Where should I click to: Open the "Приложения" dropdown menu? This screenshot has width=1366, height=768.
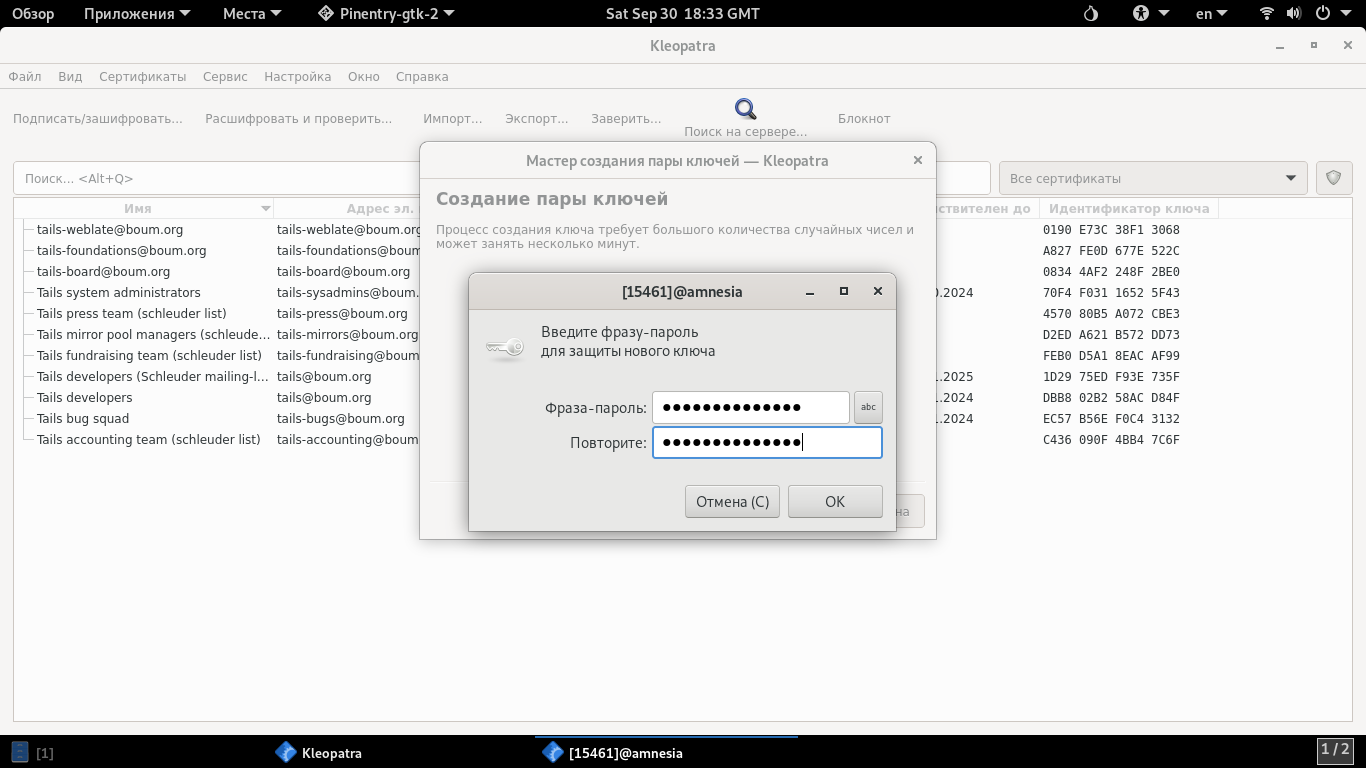pos(128,14)
